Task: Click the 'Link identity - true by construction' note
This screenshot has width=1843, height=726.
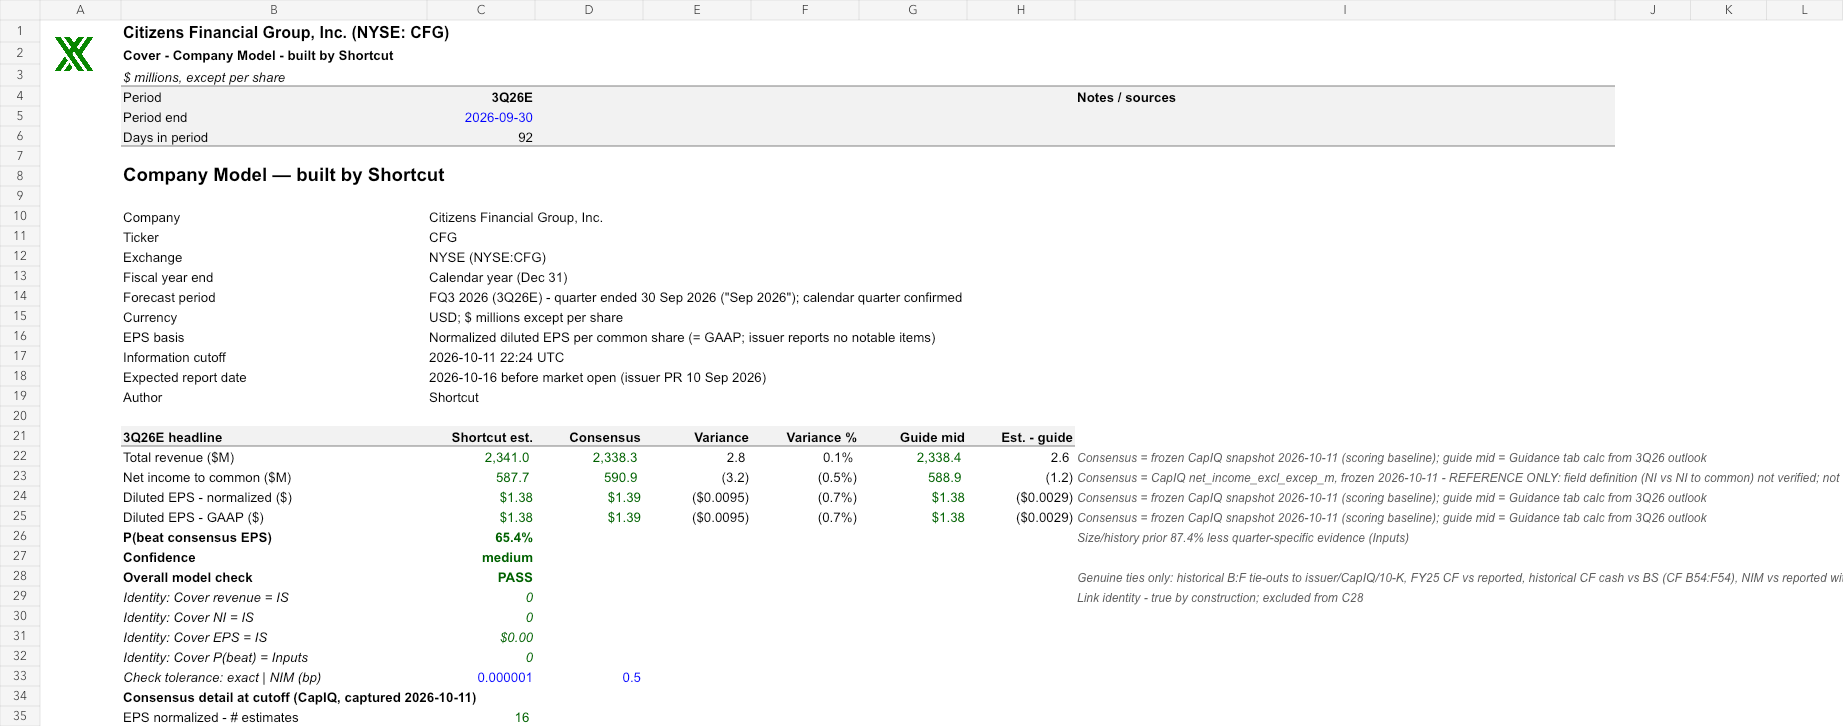Action: pyautogui.click(x=1220, y=597)
